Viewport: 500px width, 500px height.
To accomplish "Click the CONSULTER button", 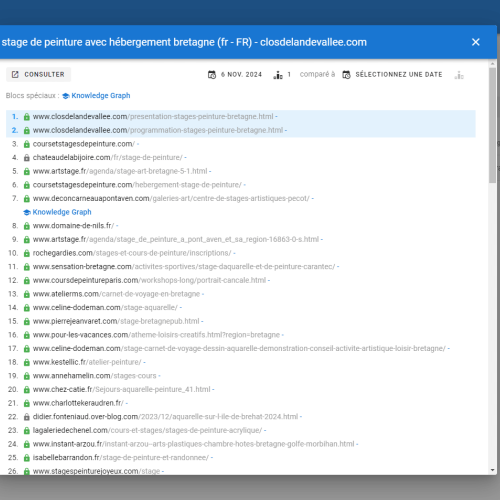I will 38,74.
